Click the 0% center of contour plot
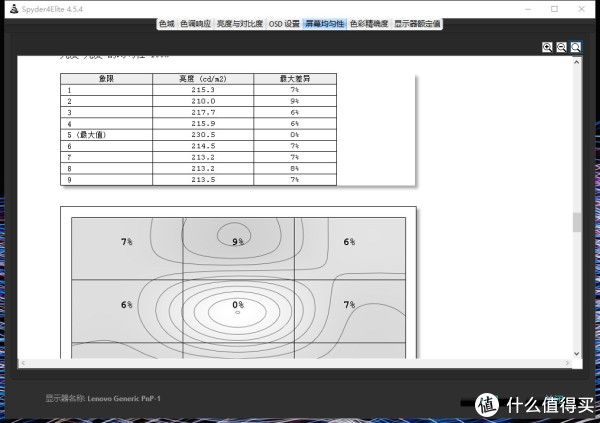This screenshot has width=600, height=423. coord(238,305)
